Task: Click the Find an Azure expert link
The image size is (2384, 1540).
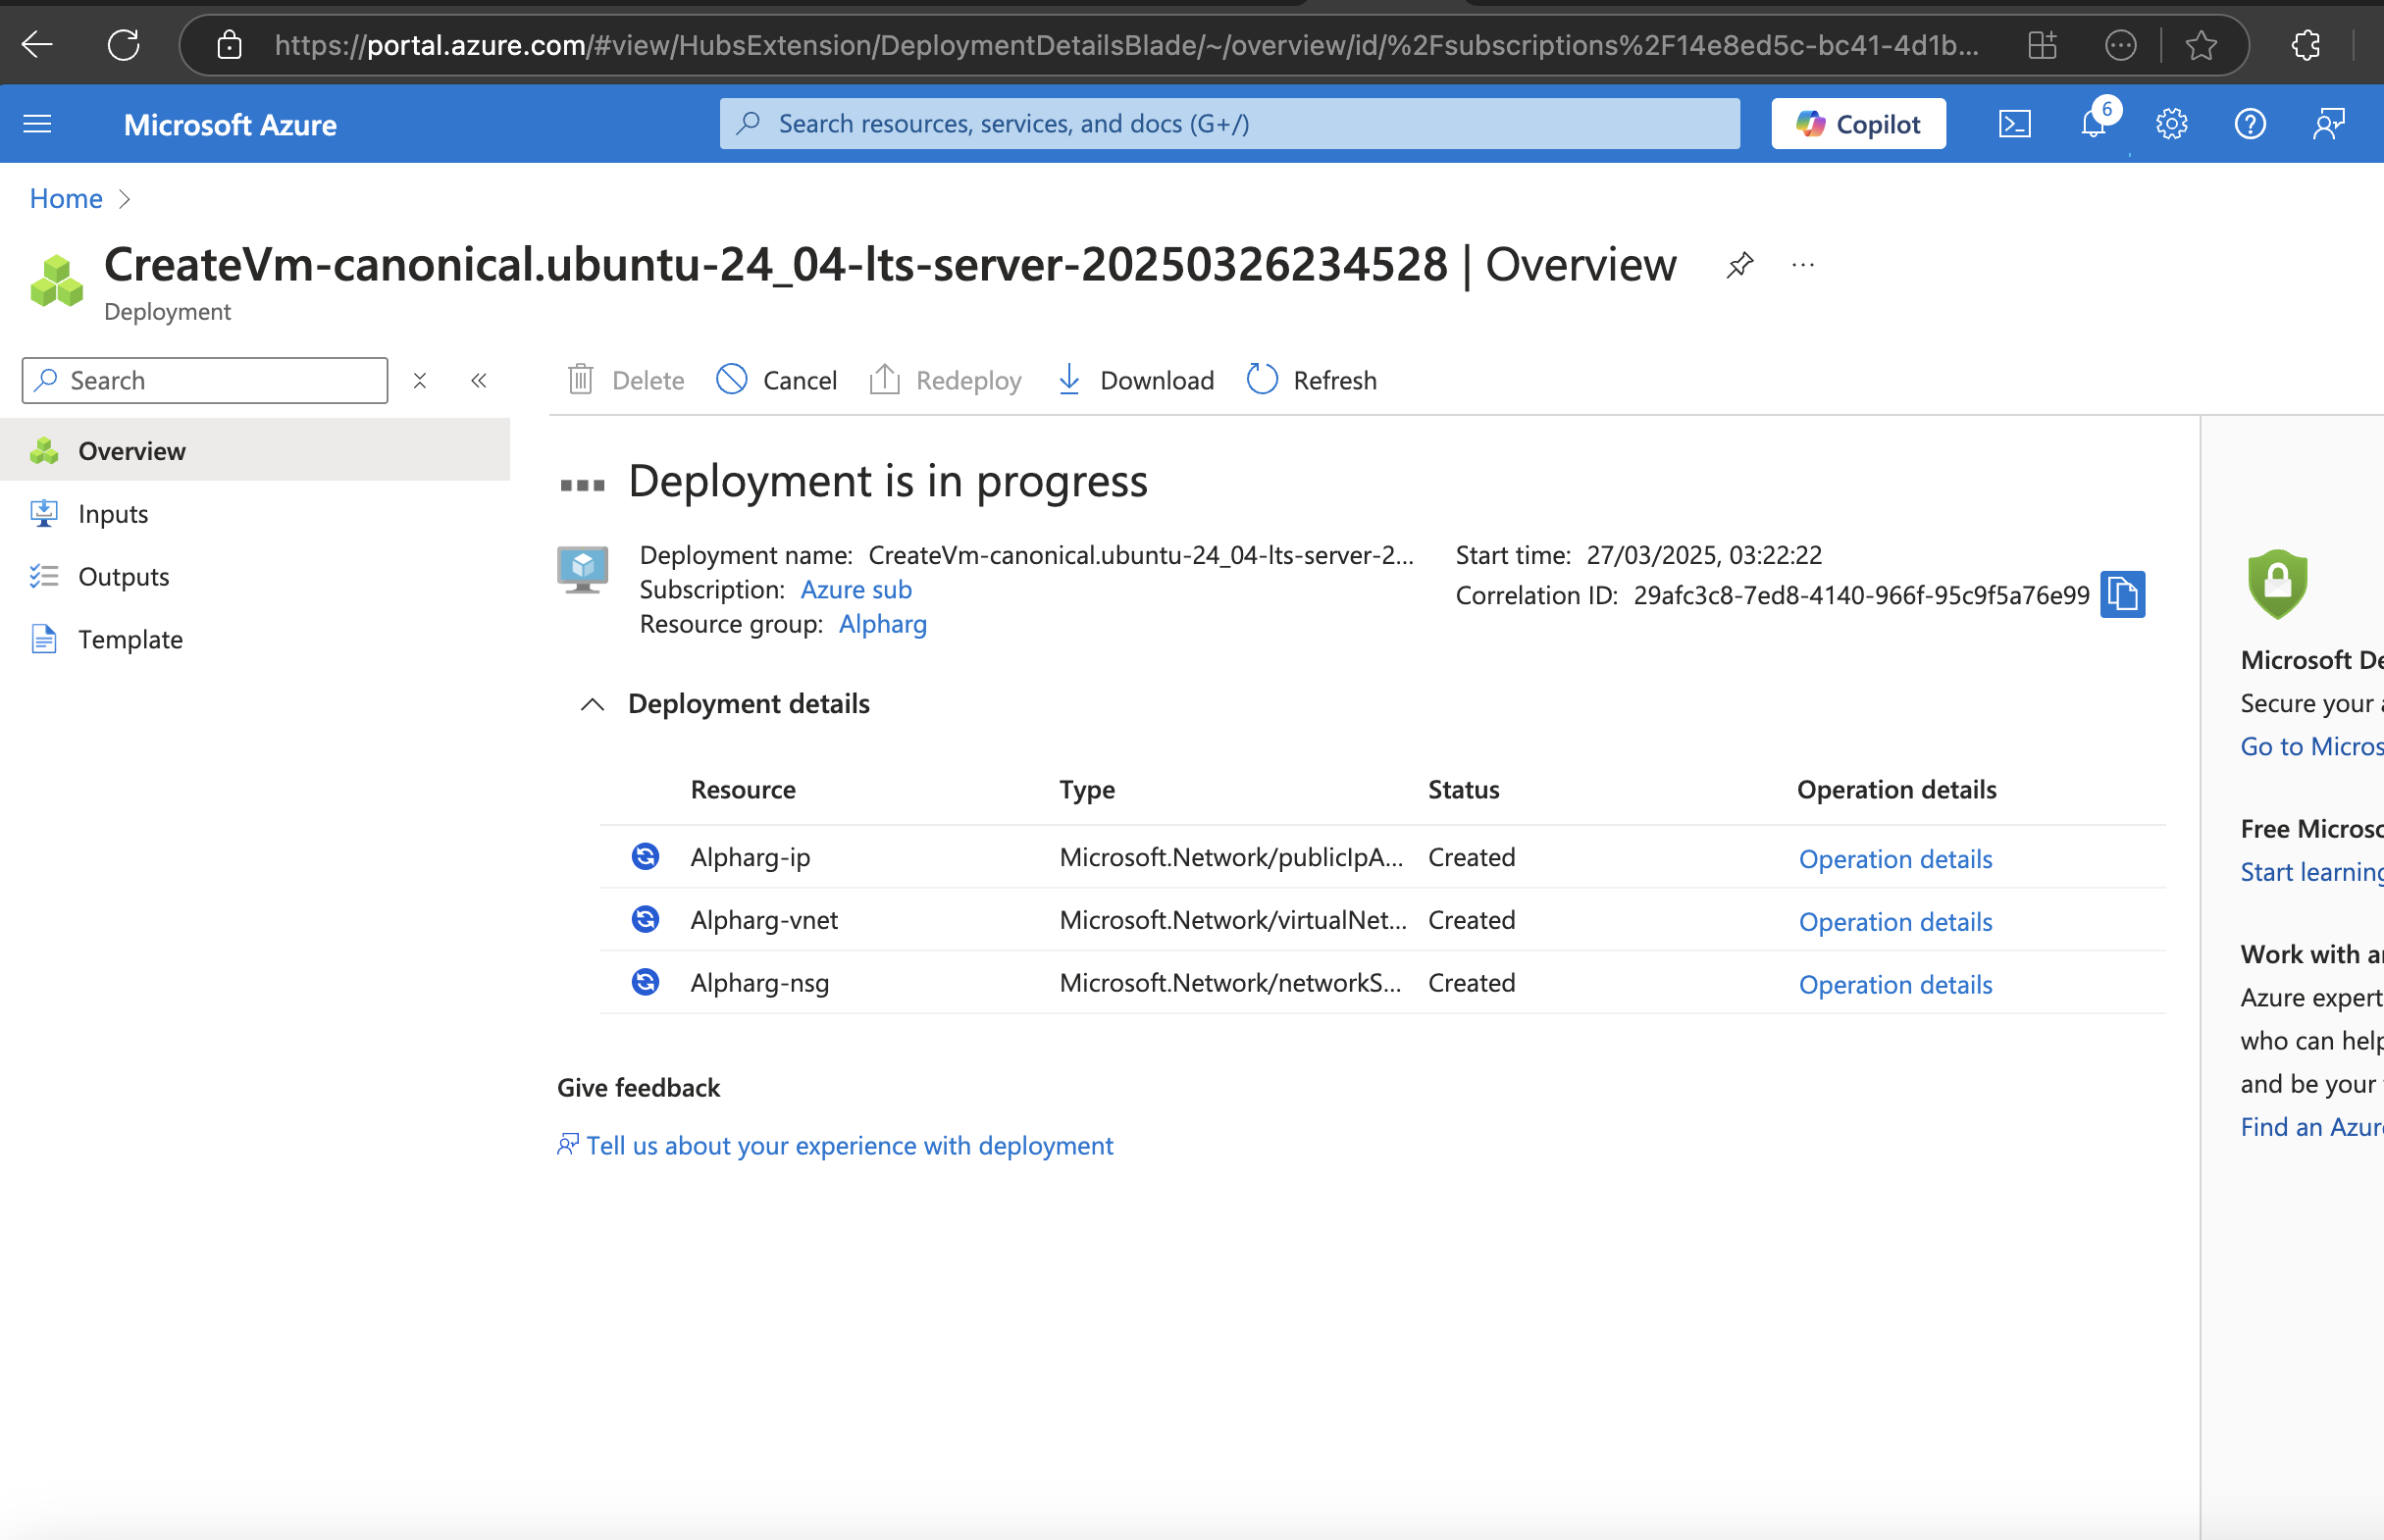Action: tap(2312, 1128)
